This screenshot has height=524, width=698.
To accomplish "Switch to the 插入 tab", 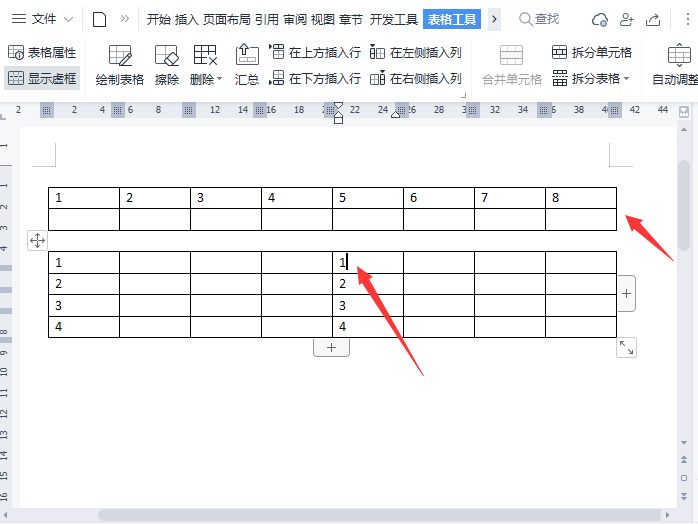I will pos(187,20).
